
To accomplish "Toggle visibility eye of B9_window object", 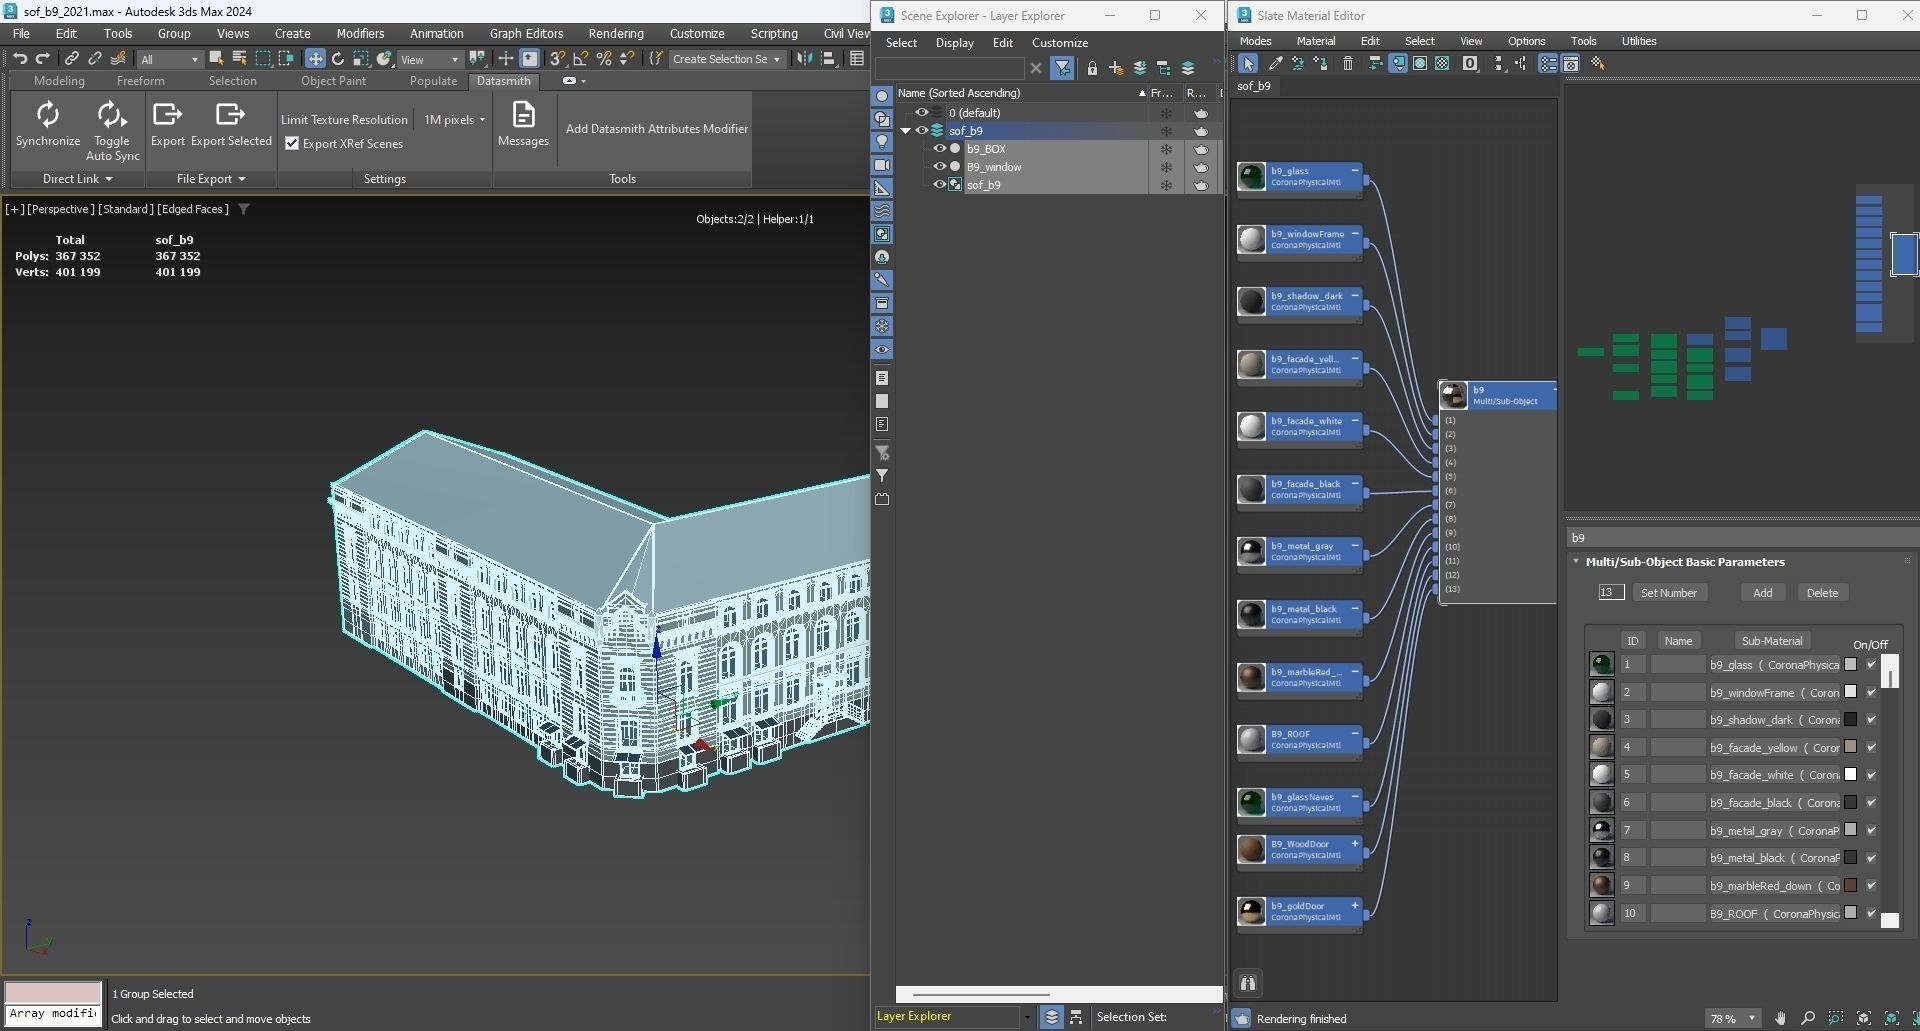I will click(x=939, y=166).
